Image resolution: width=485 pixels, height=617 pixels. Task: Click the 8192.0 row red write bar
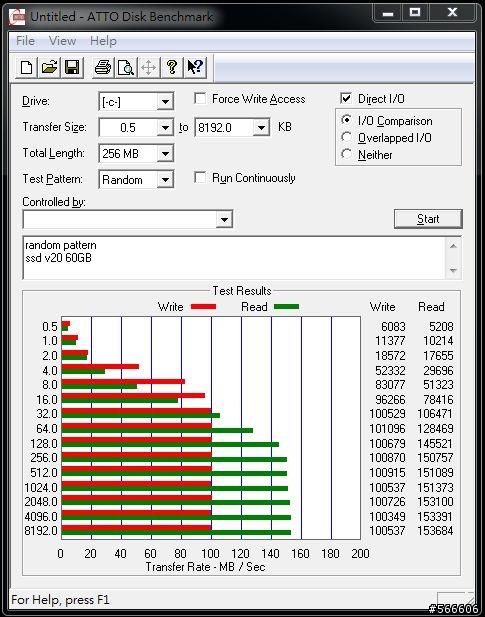136,528
